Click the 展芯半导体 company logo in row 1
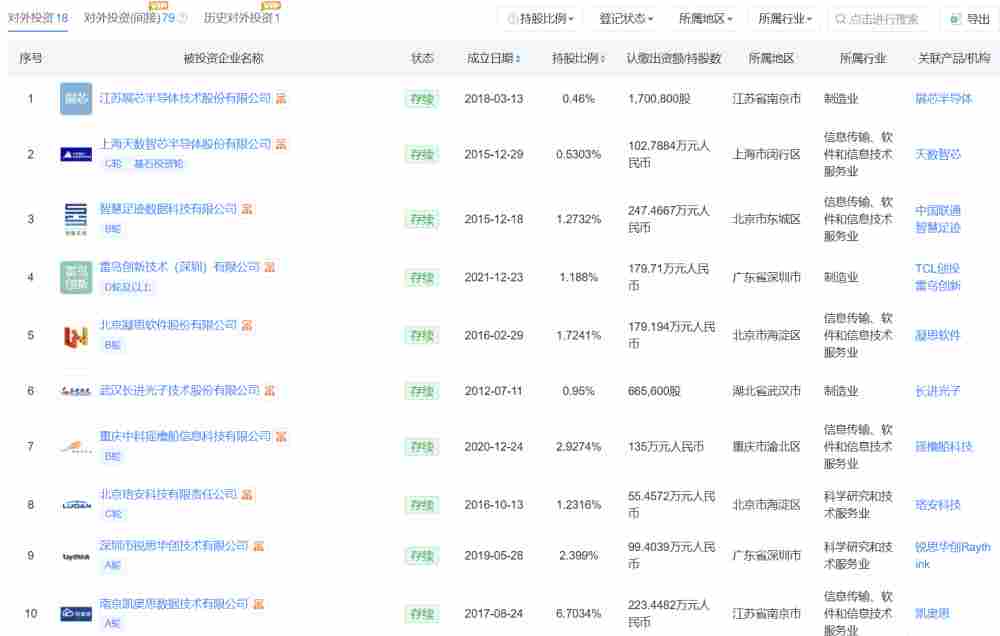The image size is (1000, 636). pyautogui.click(x=75, y=99)
